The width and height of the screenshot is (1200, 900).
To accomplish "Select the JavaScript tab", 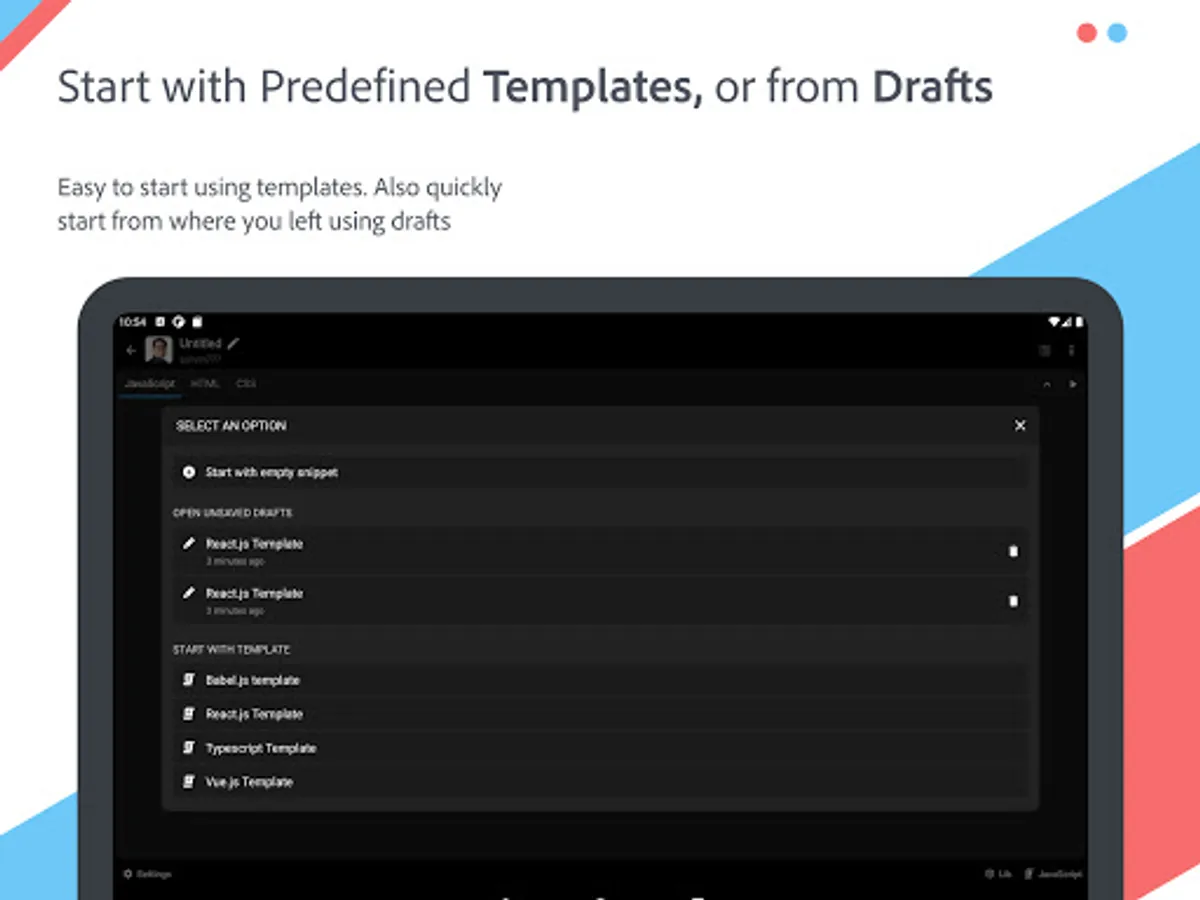I will point(150,384).
